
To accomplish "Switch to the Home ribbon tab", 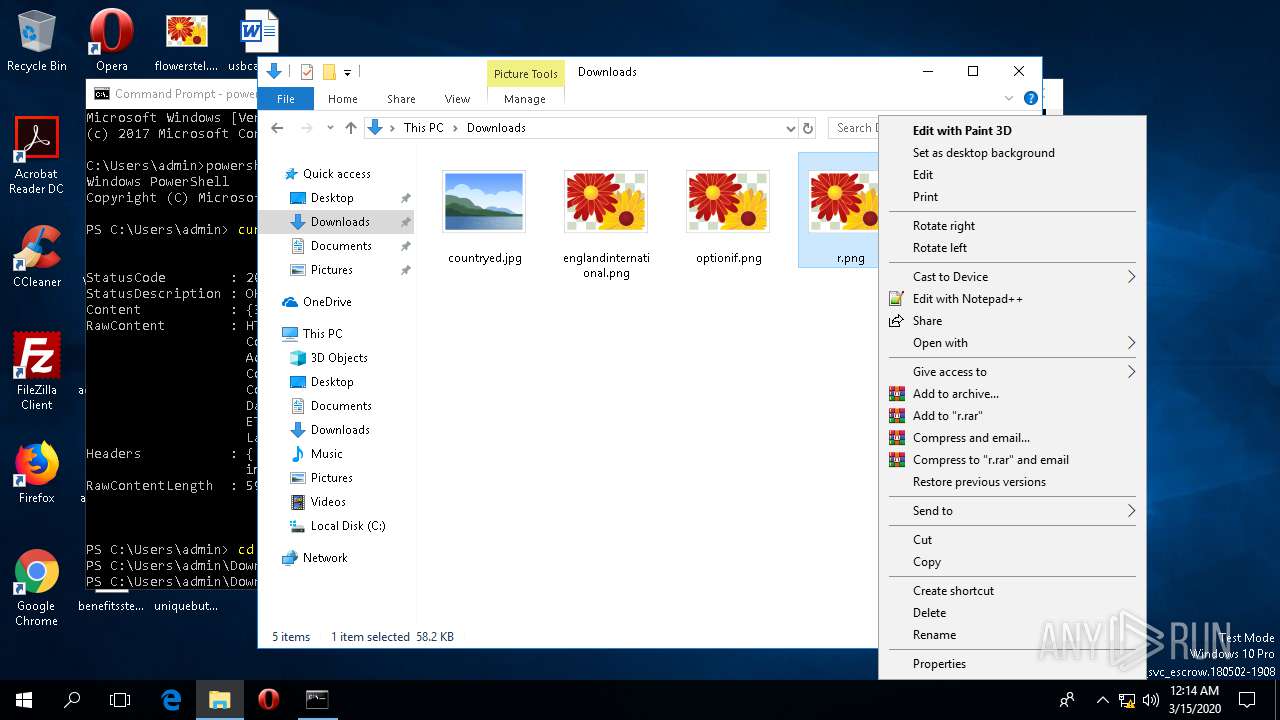I will (x=343, y=99).
